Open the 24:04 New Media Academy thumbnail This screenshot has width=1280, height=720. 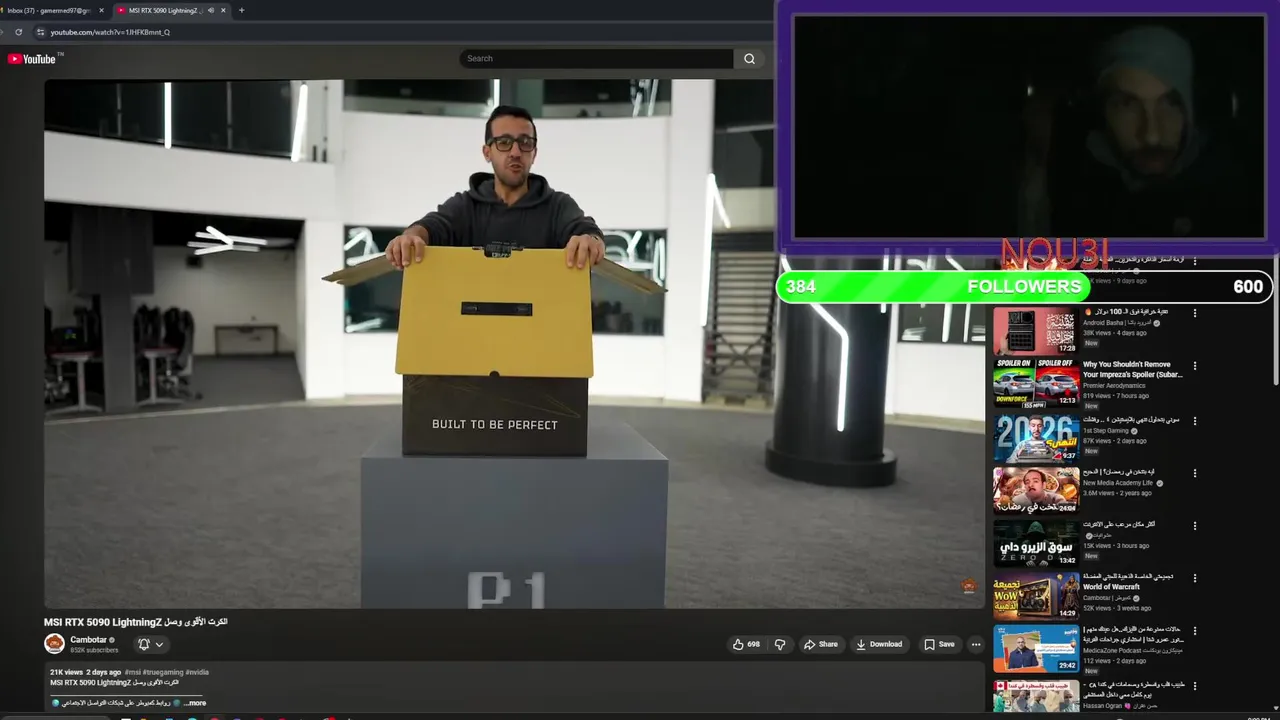pos(1036,490)
